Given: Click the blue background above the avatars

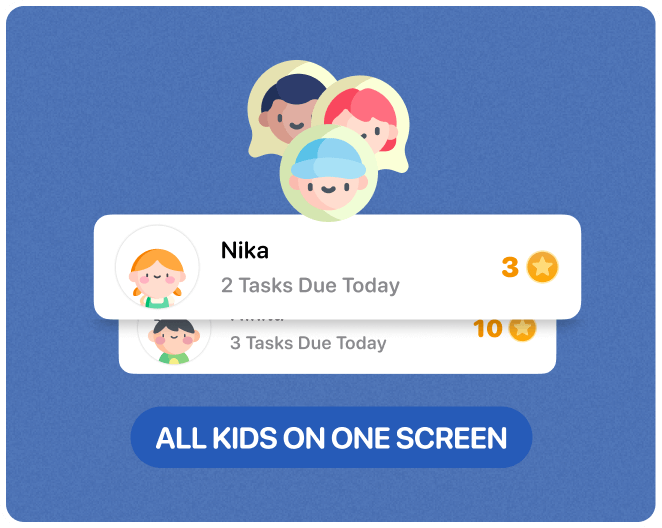Looking at the screenshot, I should pyautogui.click(x=331, y=34).
